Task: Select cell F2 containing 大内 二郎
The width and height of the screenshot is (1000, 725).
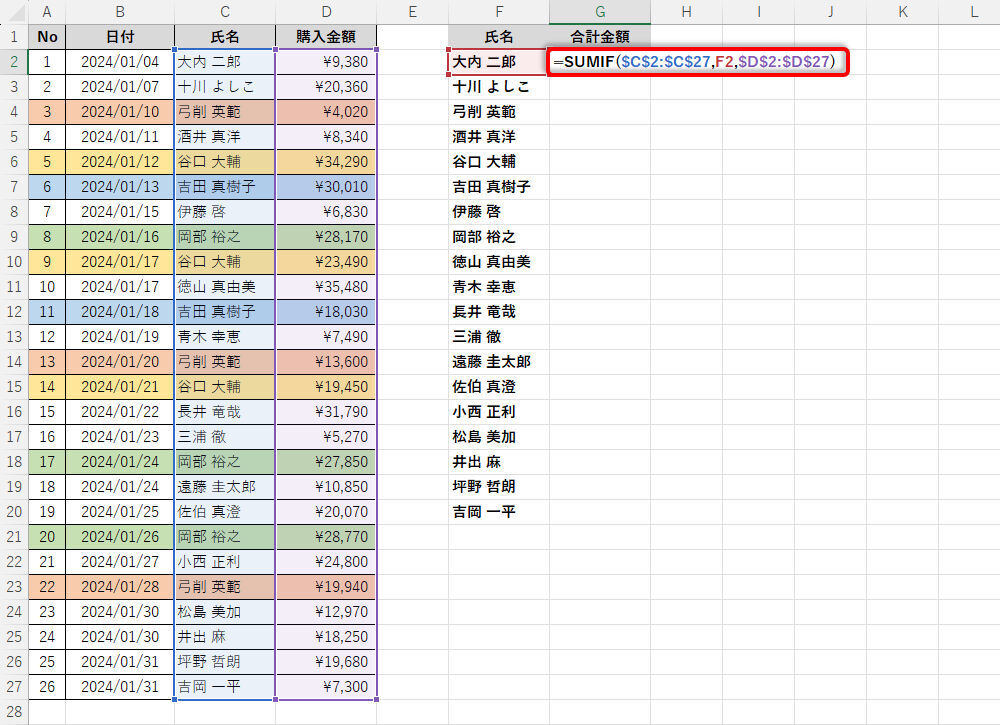Action: click(x=498, y=62)
